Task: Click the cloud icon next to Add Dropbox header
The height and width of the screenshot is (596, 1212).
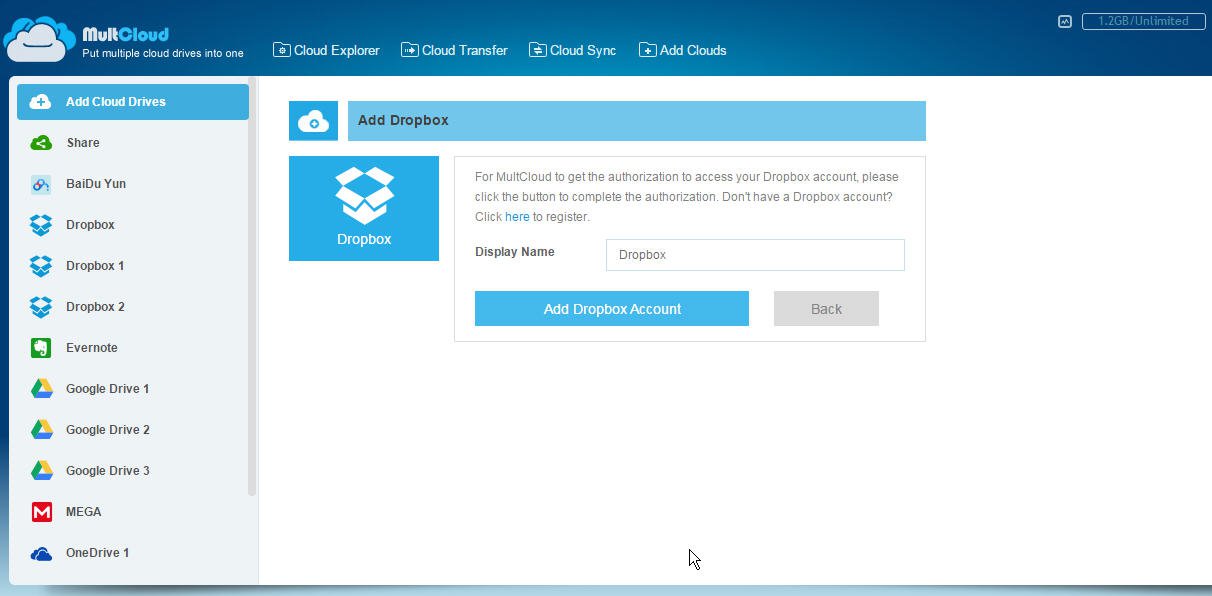Action: [x=314, y=121]
